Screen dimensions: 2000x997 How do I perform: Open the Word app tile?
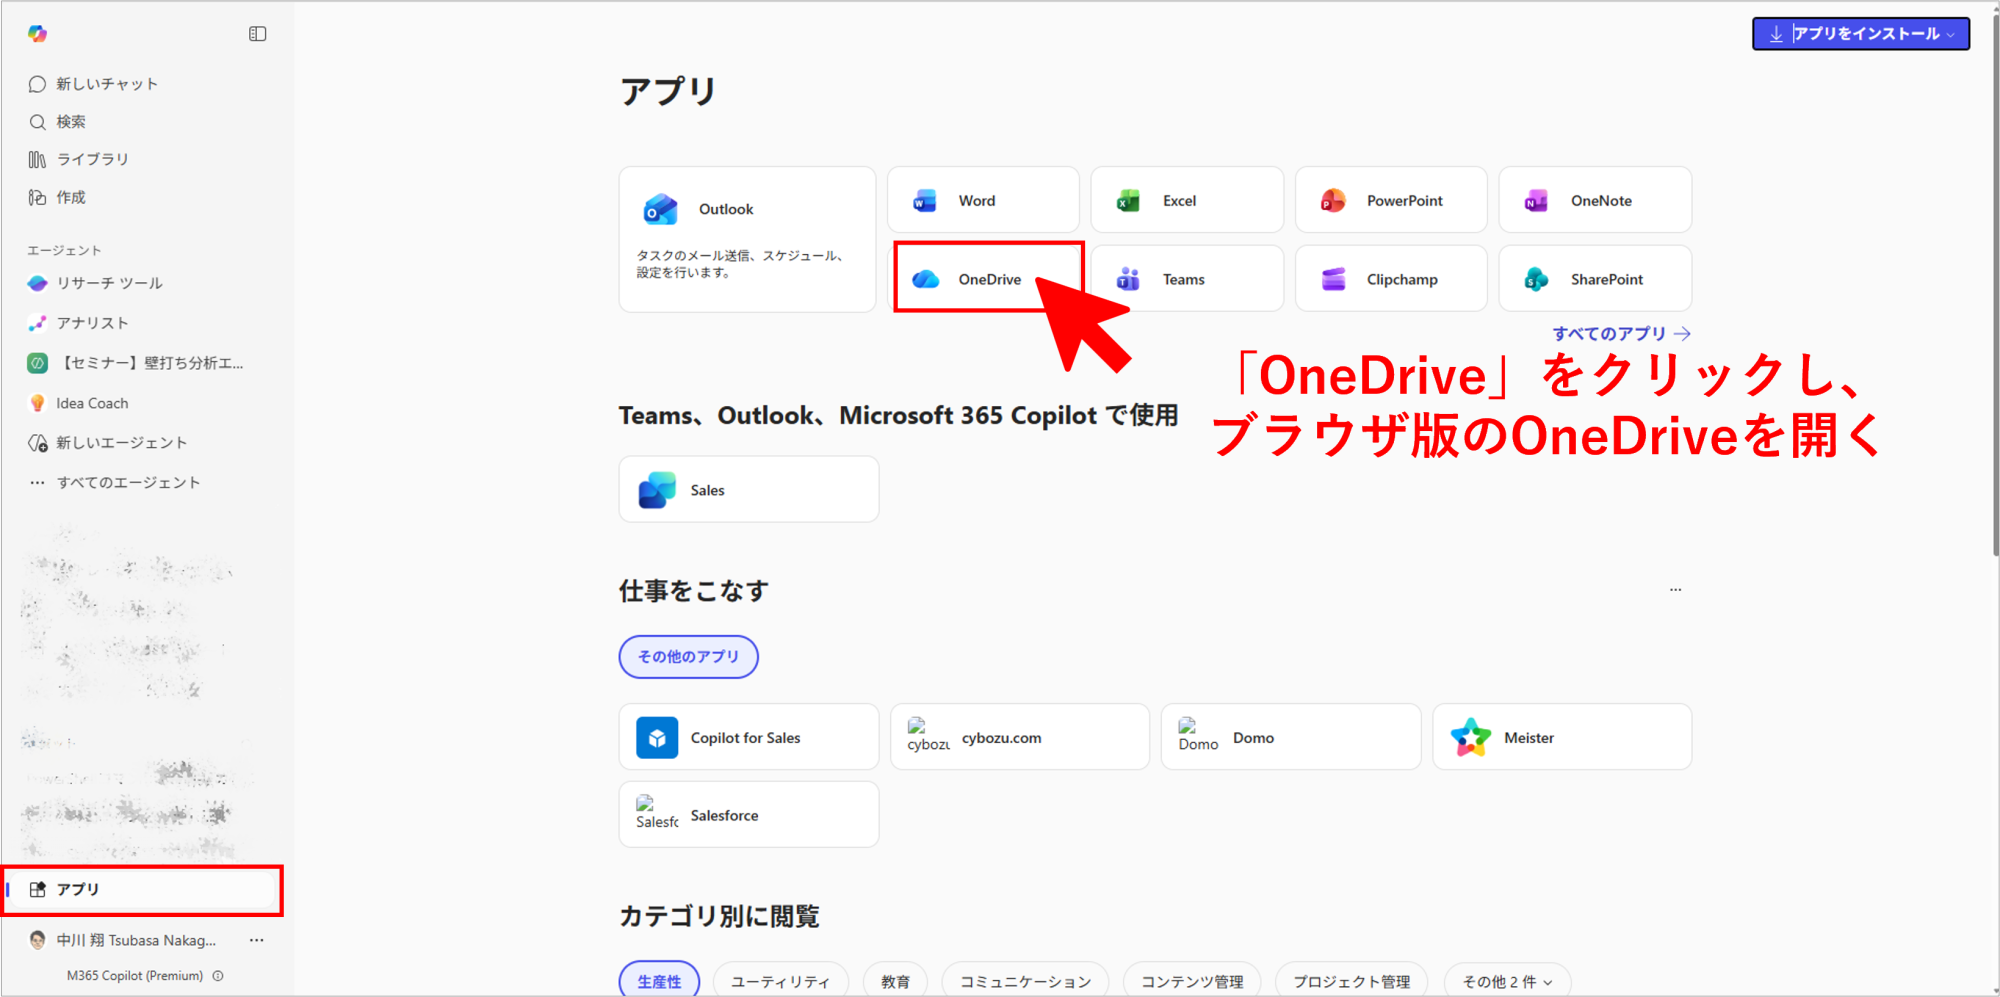point(982,201)
